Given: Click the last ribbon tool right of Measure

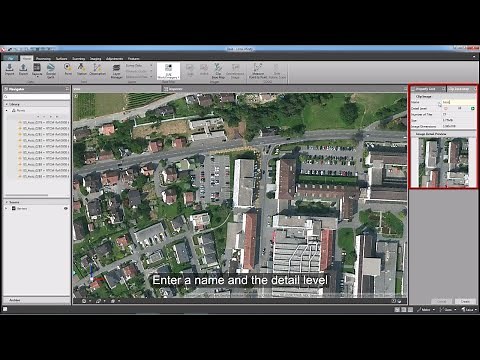Looking at the screenshot, I should [x=277, y=71].
